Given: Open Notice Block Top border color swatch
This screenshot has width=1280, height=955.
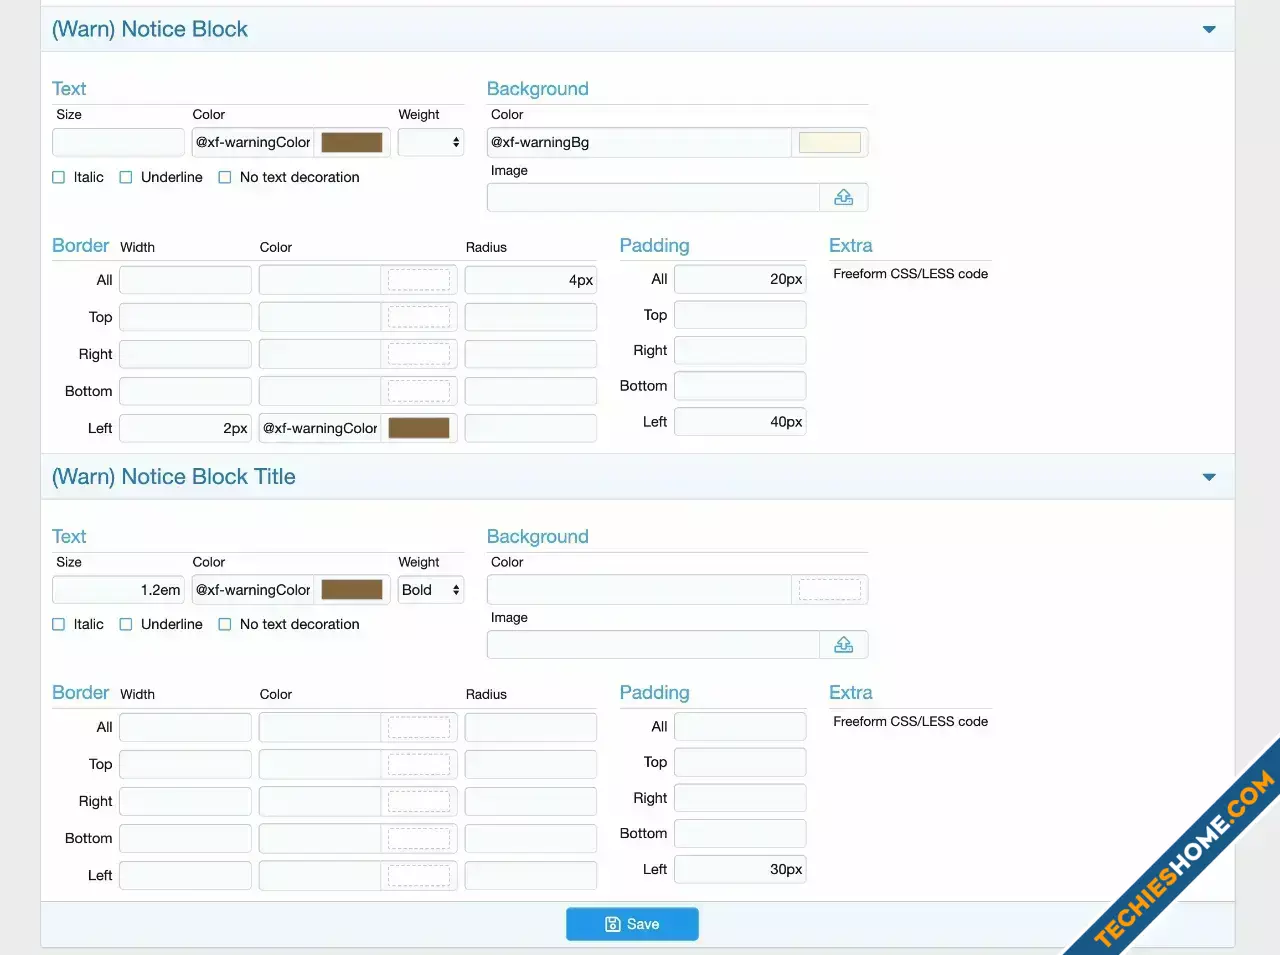Looking at the screenshot, I should coord(419,317).
